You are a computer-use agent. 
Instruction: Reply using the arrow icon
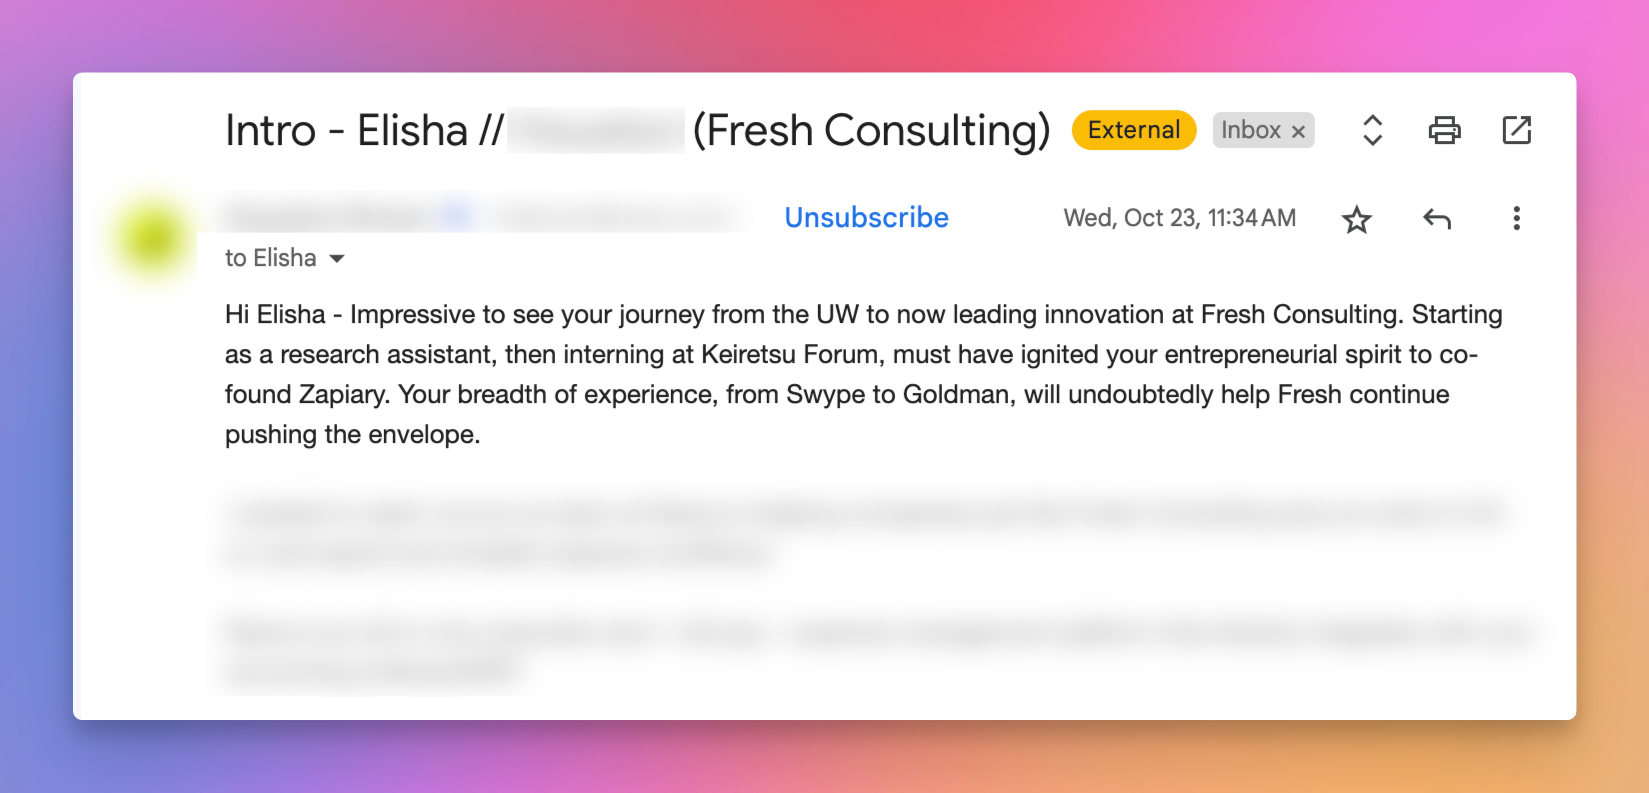tap(1436, 219)
